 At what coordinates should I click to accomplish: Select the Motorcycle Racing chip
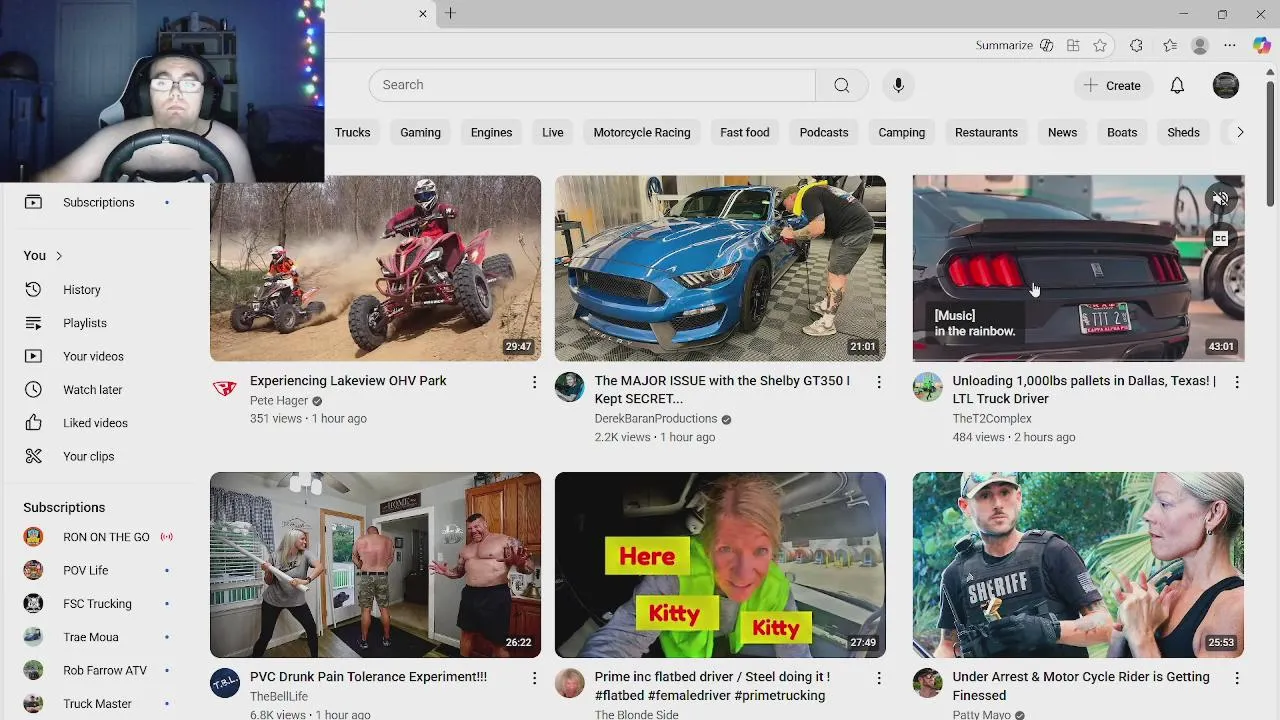pos(642,132)
